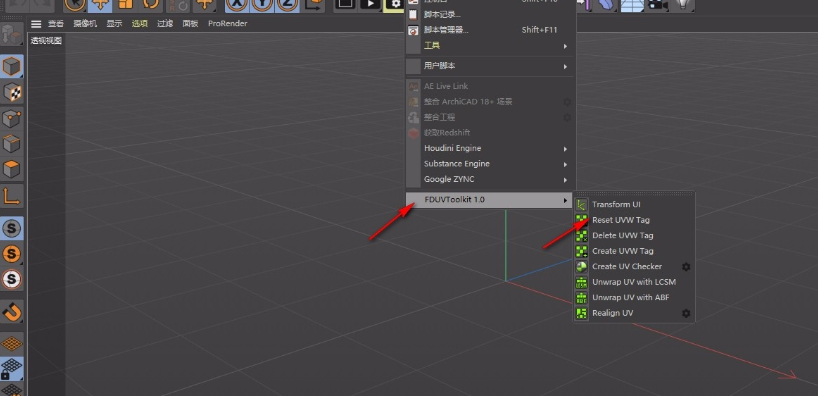Switch to Edges mode
818x397 pixels.
(11, 143)
